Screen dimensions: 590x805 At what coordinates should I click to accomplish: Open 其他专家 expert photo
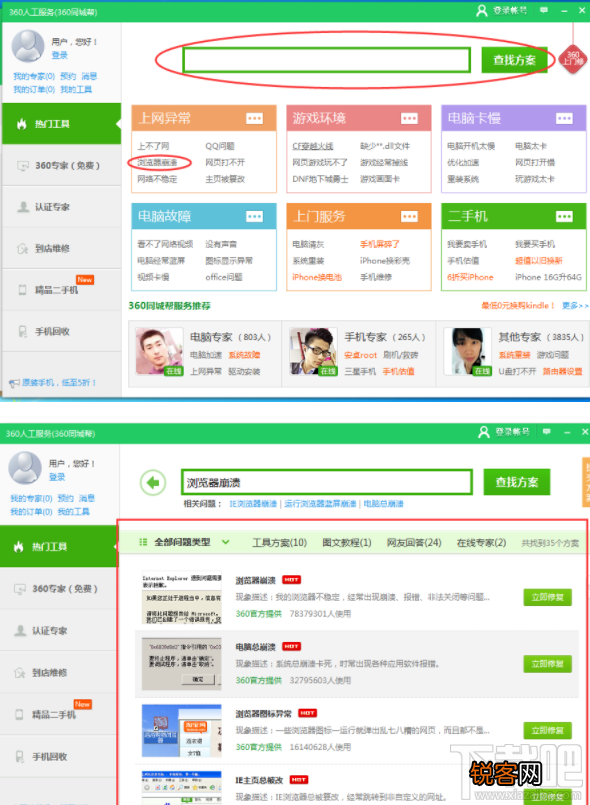pos(468,352)
